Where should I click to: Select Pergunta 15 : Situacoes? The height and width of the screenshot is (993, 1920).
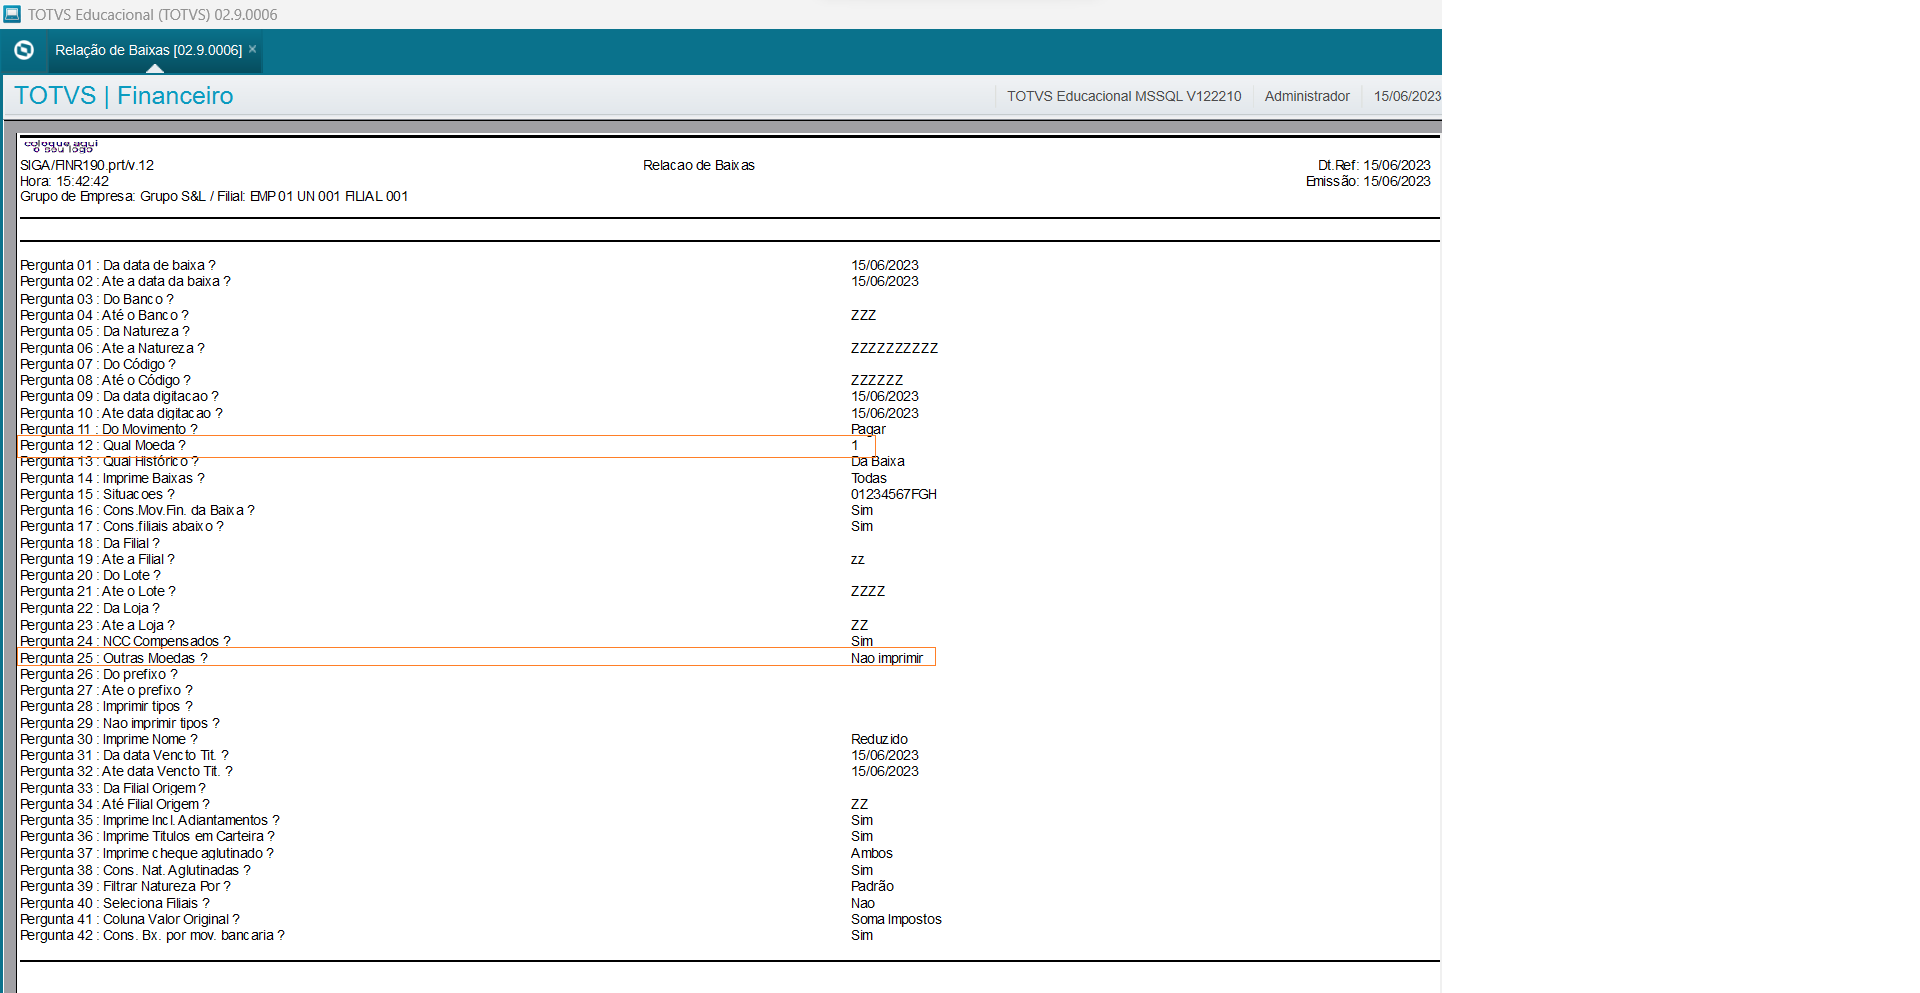click(x=97, y=494)
